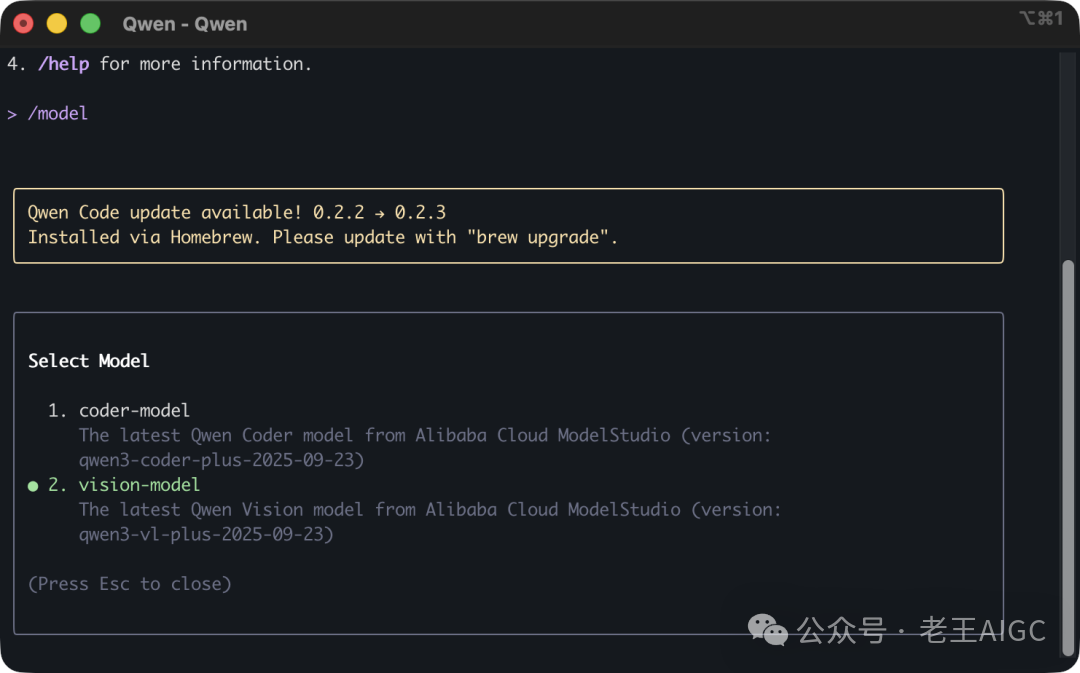Click the WeChat logo in the watermark

(x=768, y=630)
